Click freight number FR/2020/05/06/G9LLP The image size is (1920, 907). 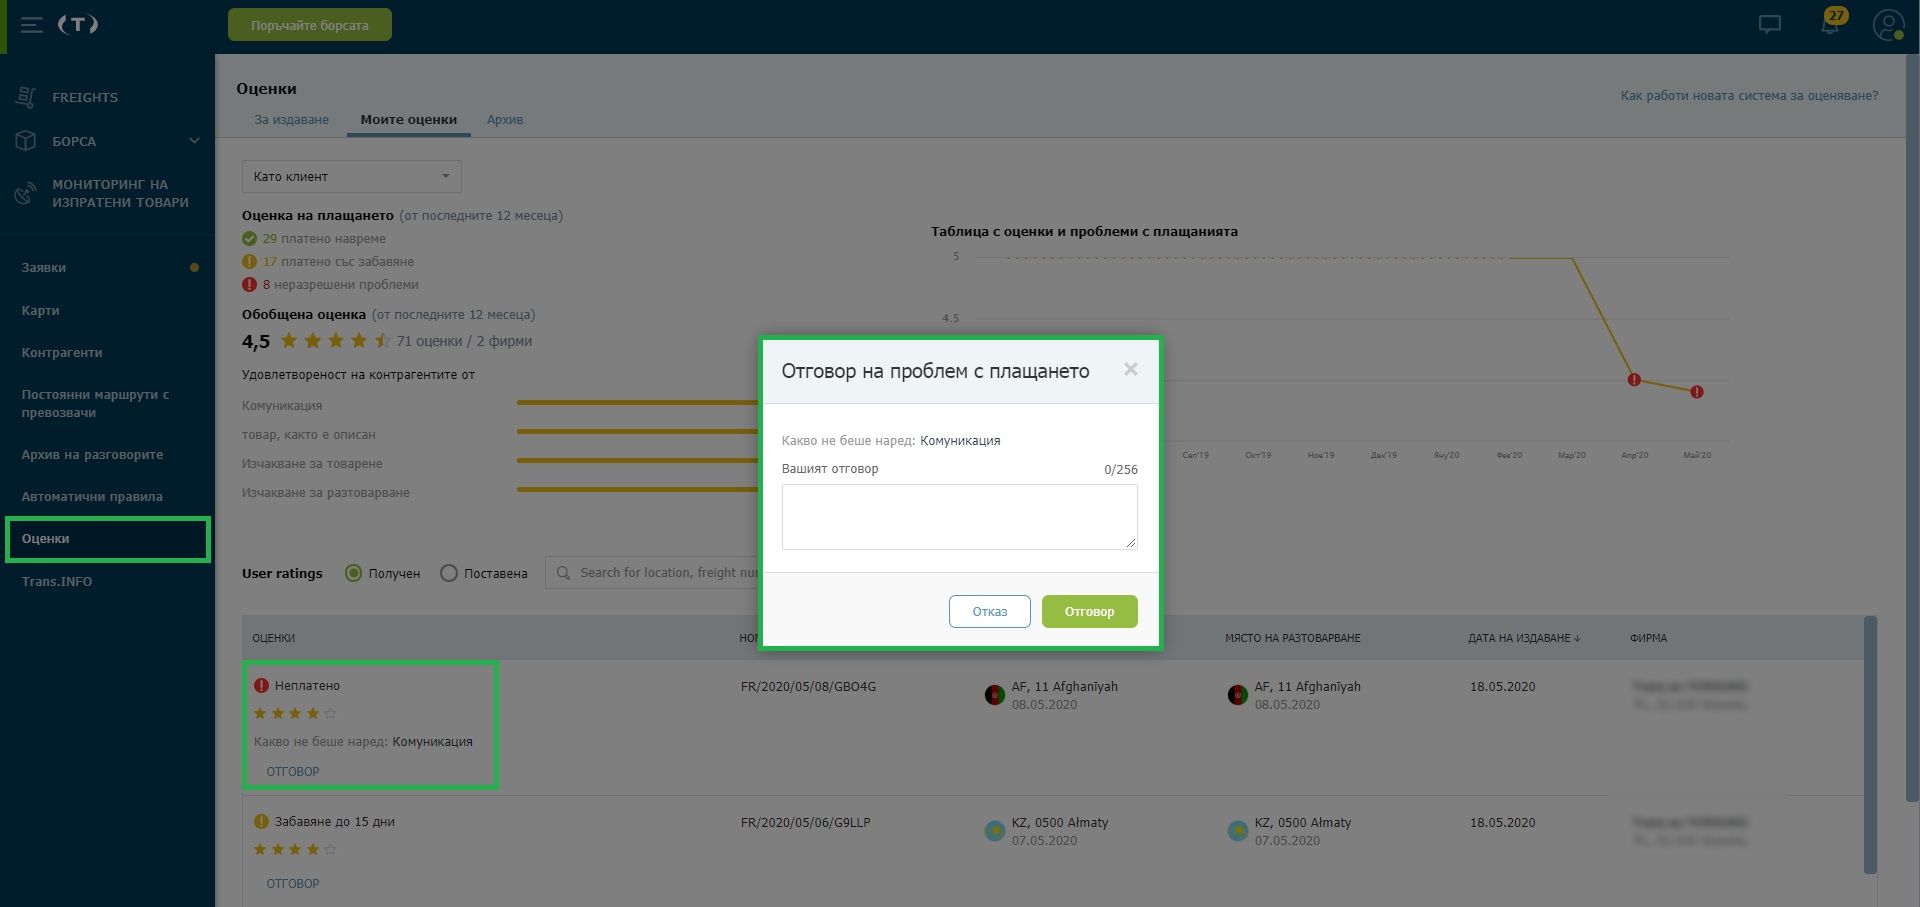805,823
